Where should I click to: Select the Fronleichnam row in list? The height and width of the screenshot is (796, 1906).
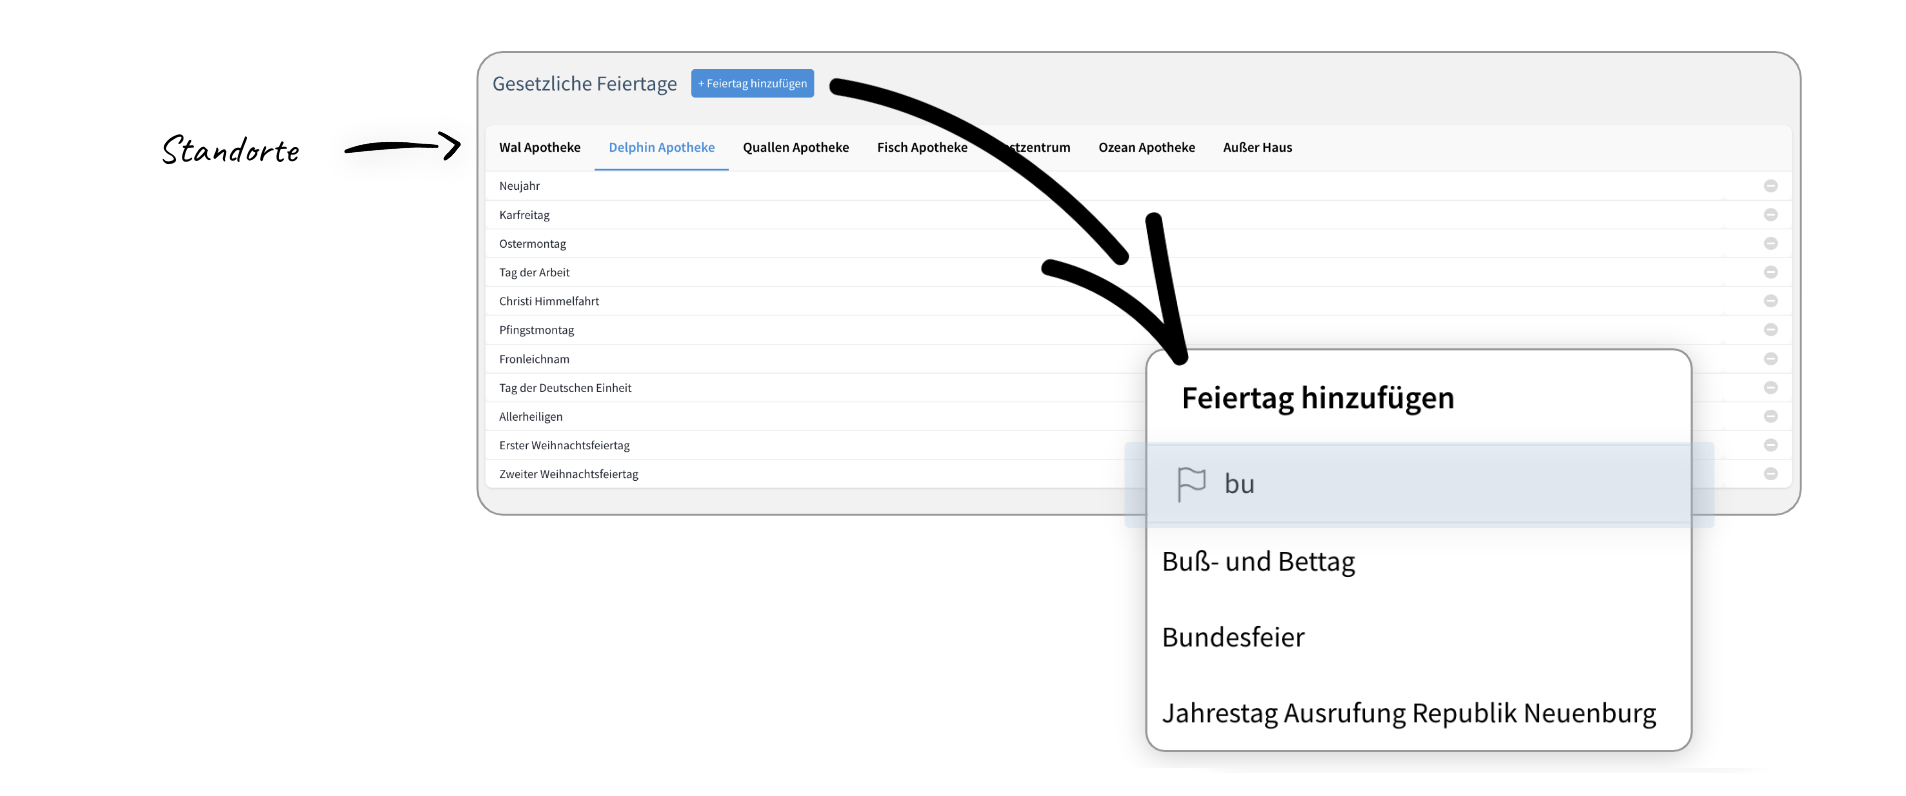click(x=535, y=359)
